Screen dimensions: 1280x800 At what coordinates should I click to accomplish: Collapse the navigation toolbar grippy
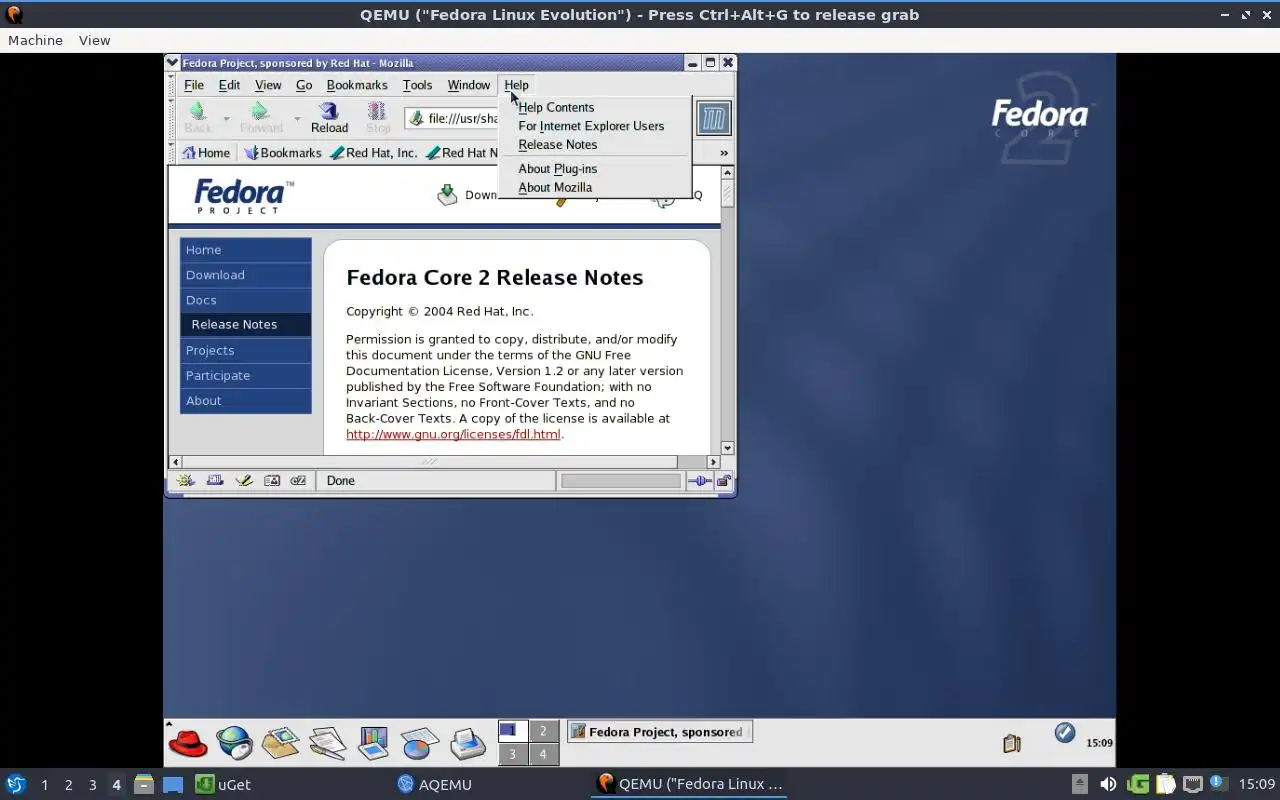click(x=171, y=118)
